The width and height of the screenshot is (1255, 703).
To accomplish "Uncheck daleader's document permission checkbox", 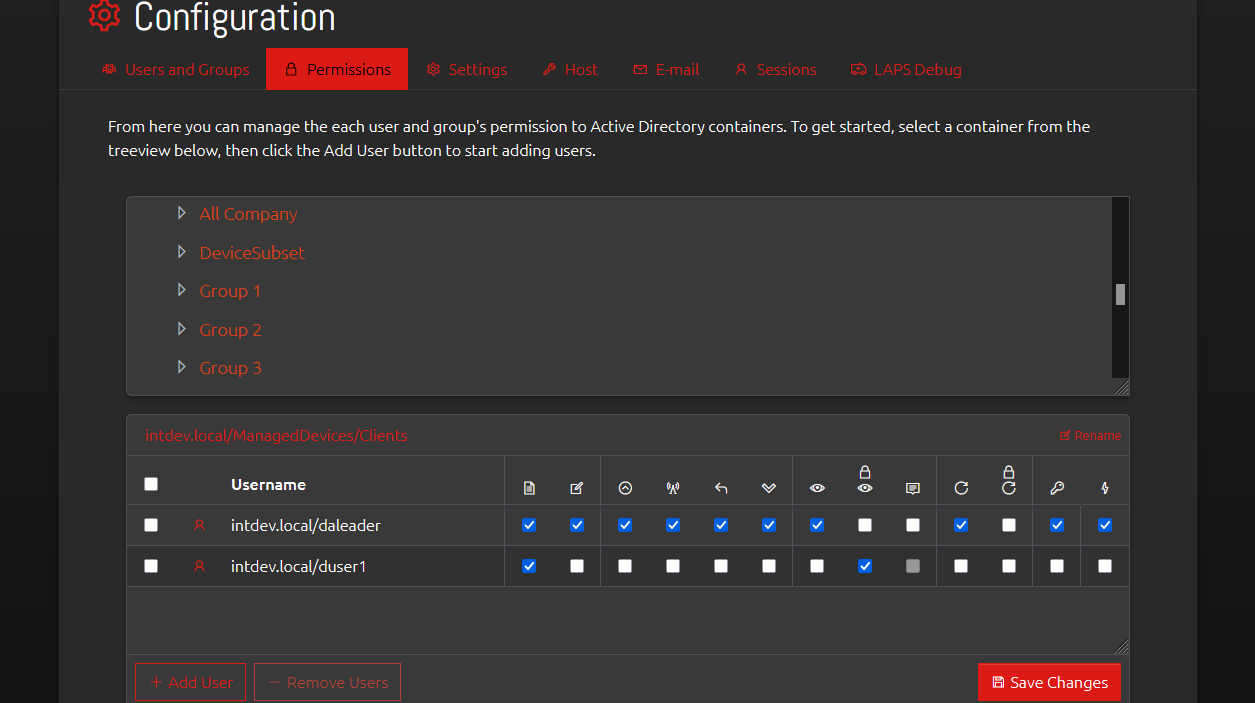I will pyautogui.click(x=529, y=525).
